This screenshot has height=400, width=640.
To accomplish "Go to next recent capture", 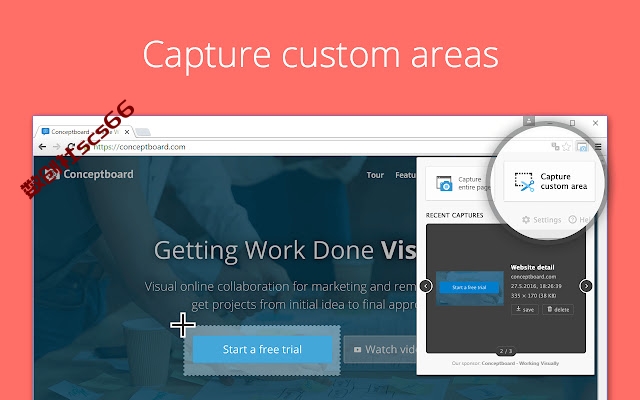I will pyautogui.click(x=586, y=286).
